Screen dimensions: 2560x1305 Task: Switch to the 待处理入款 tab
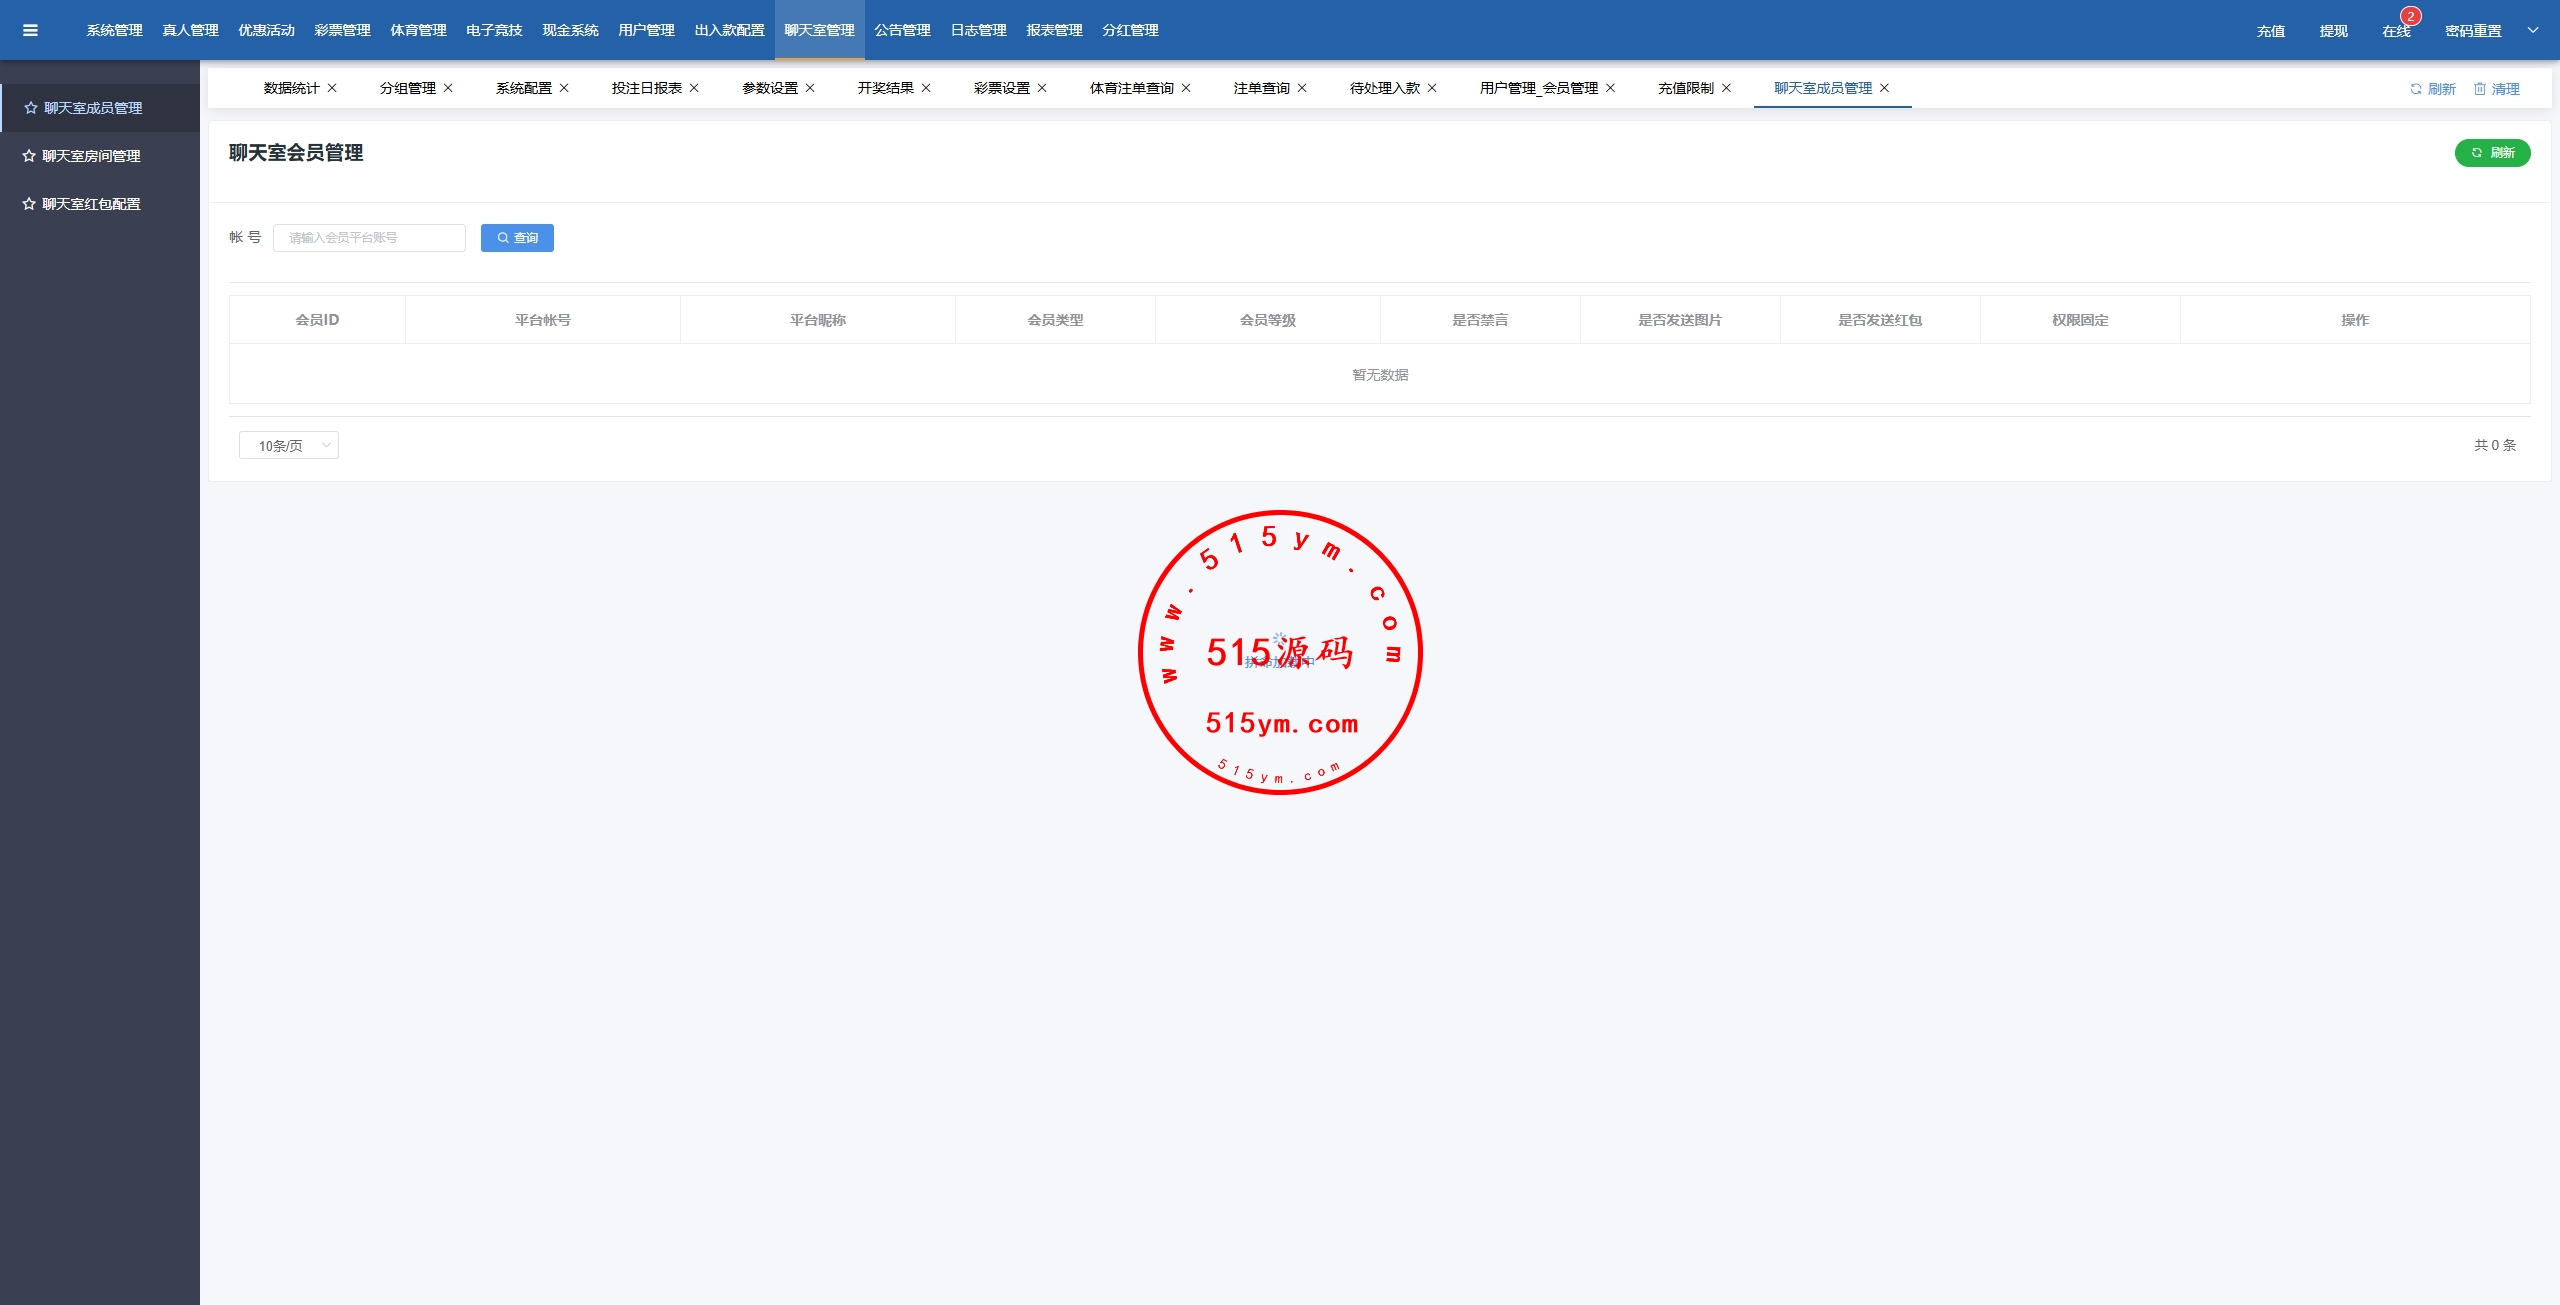click(x=1384, y=88)
